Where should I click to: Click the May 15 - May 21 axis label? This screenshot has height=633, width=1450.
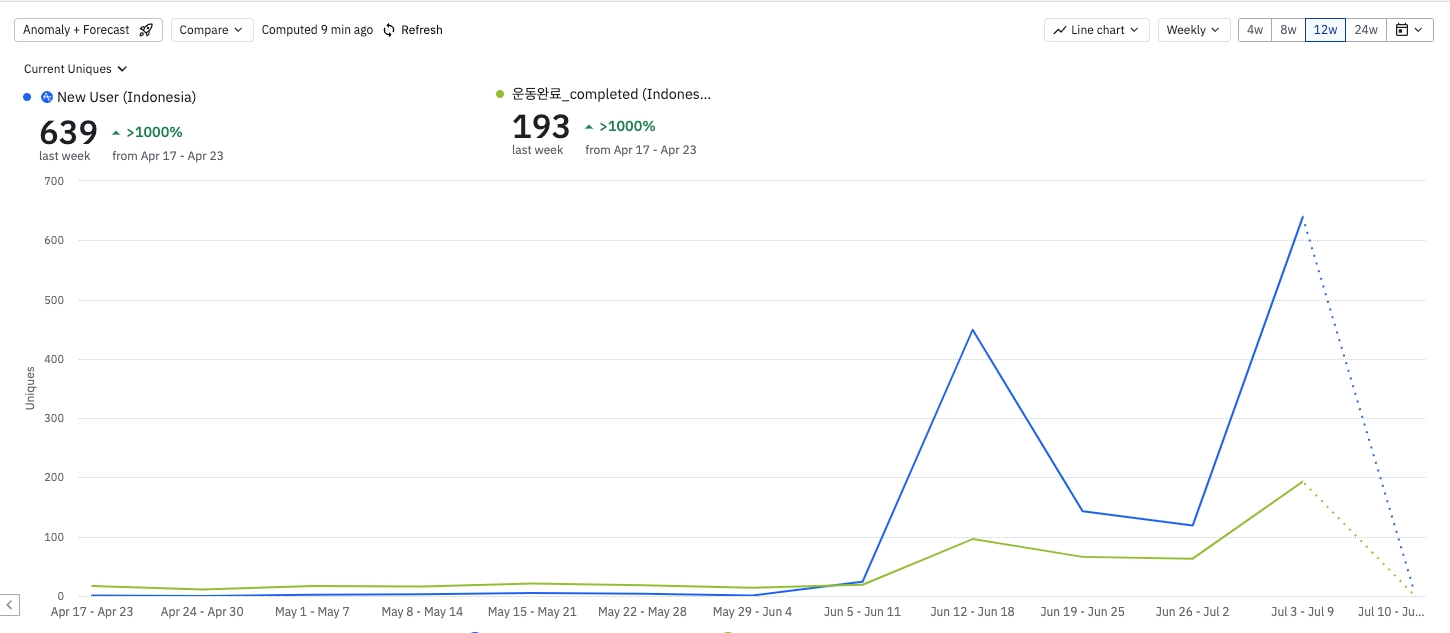tap(532, 611)
